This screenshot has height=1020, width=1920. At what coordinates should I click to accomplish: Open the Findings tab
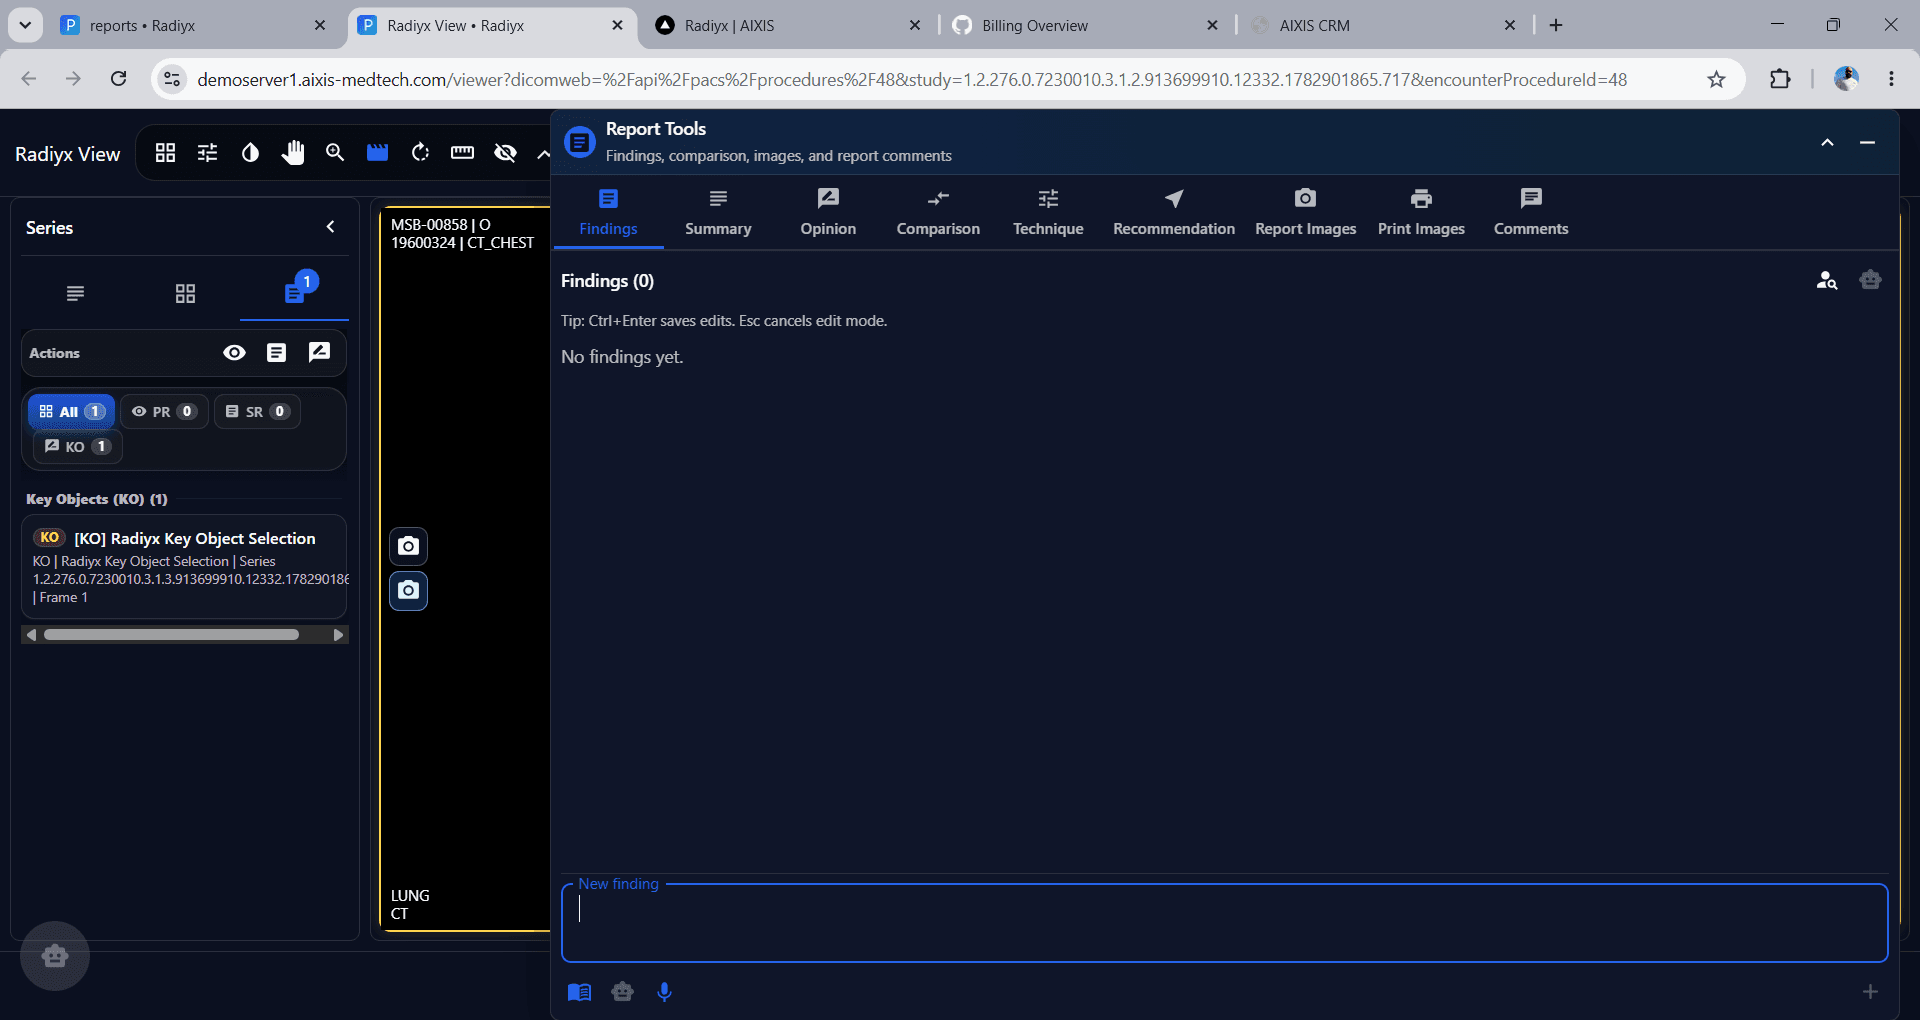pyautogui.click(x=608, y=213)
